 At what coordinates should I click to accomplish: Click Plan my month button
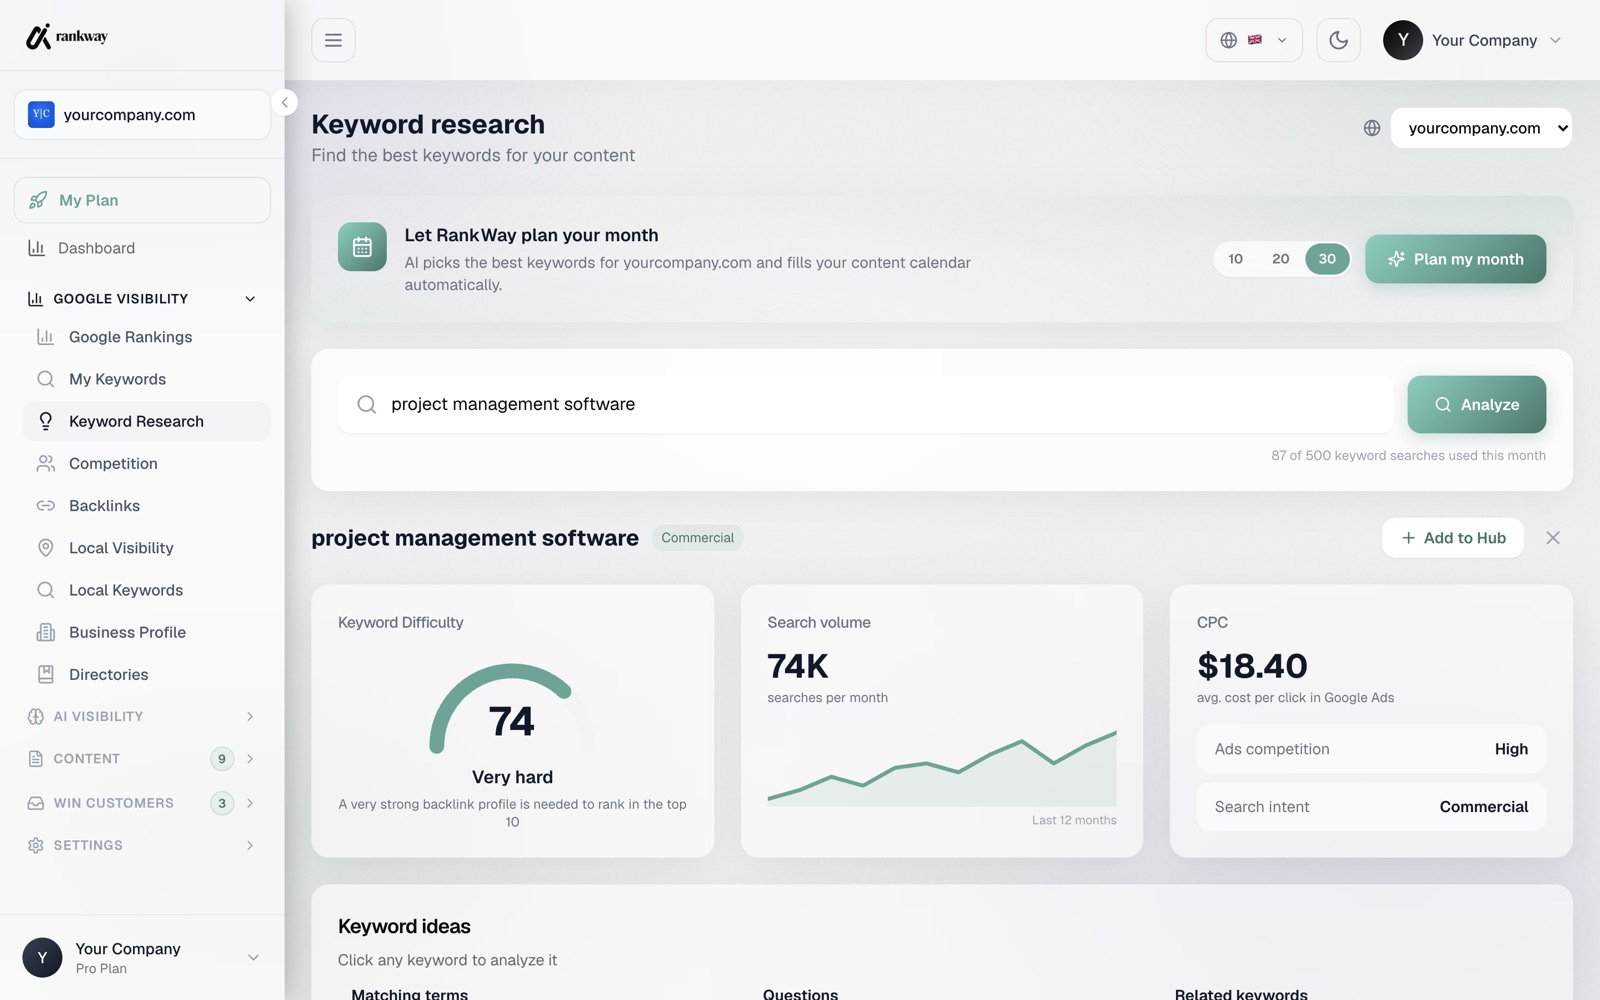click(x=1455, y=259)
